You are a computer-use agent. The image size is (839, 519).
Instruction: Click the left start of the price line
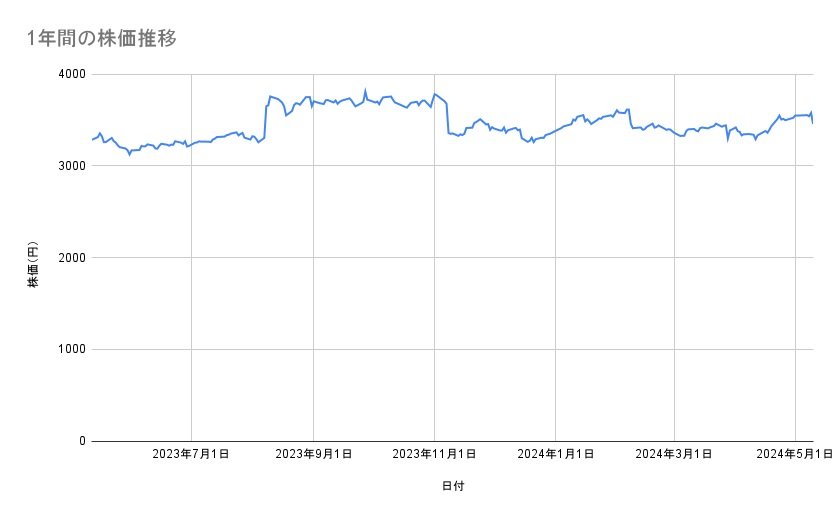pos(92,139)
